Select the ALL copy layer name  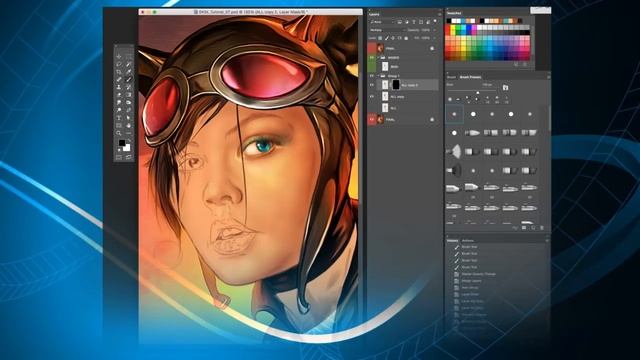[398, 97]
